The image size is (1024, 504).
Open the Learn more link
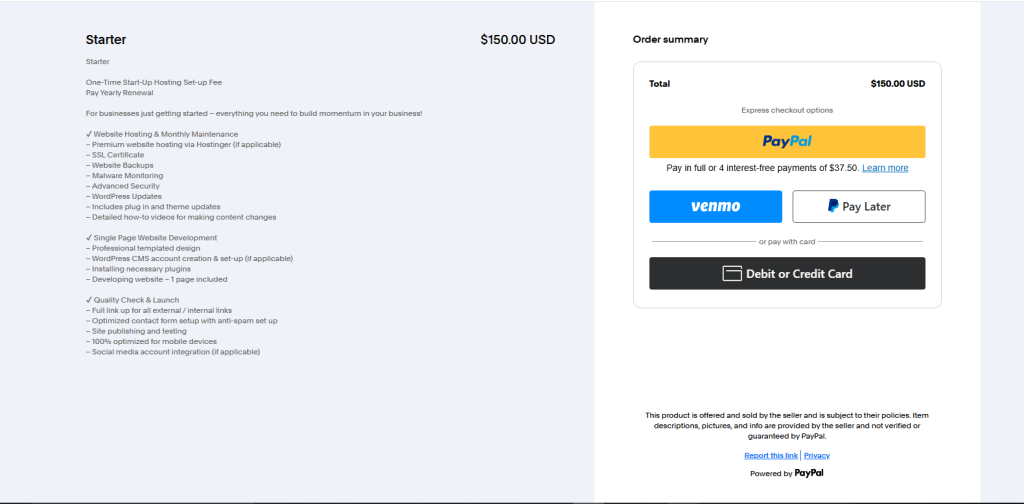[885, 168]
